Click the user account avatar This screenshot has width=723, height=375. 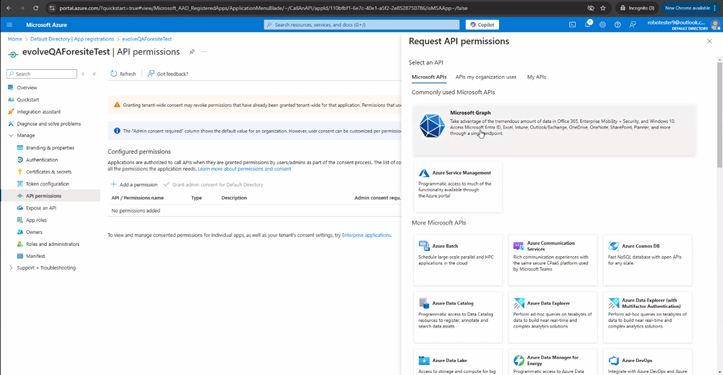click(715, 24)
